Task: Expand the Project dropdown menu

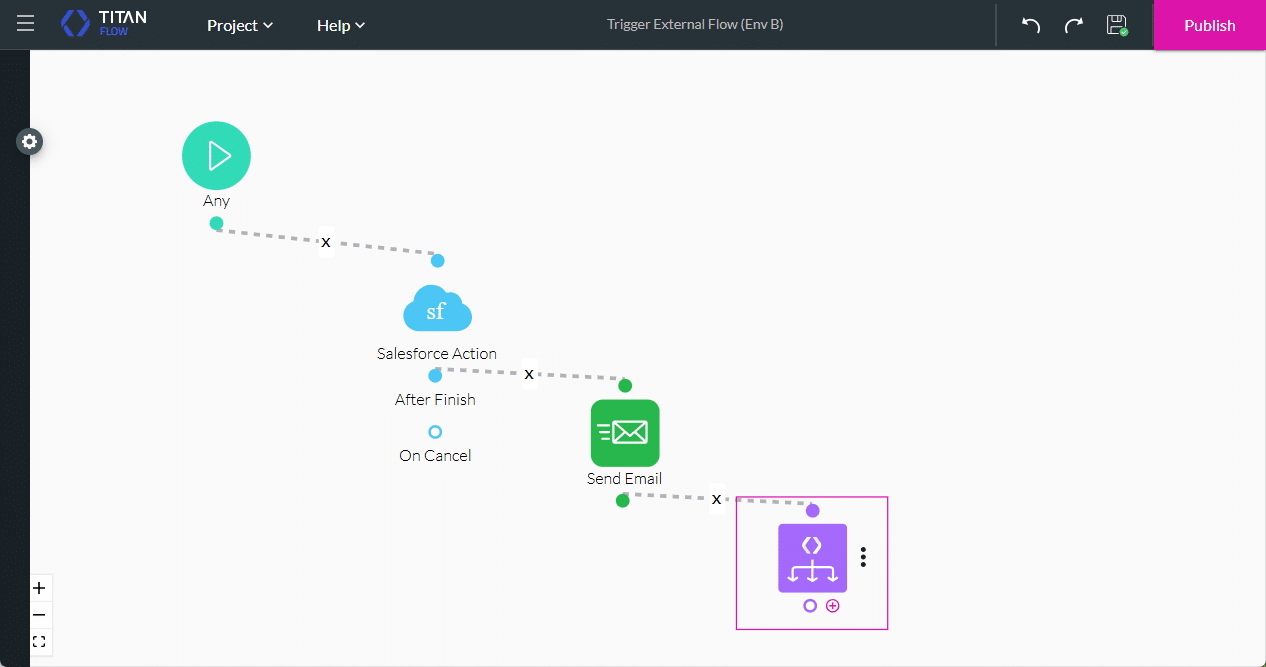Action: [240, 25]
